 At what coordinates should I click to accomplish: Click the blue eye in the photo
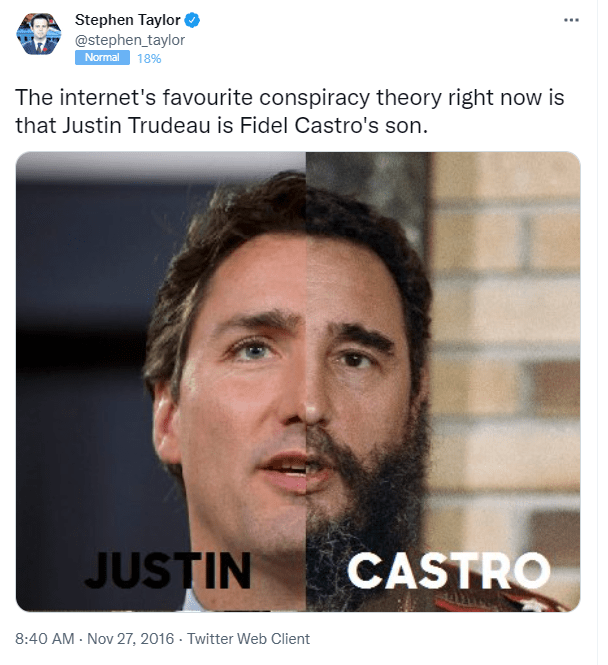pos(252,351)
